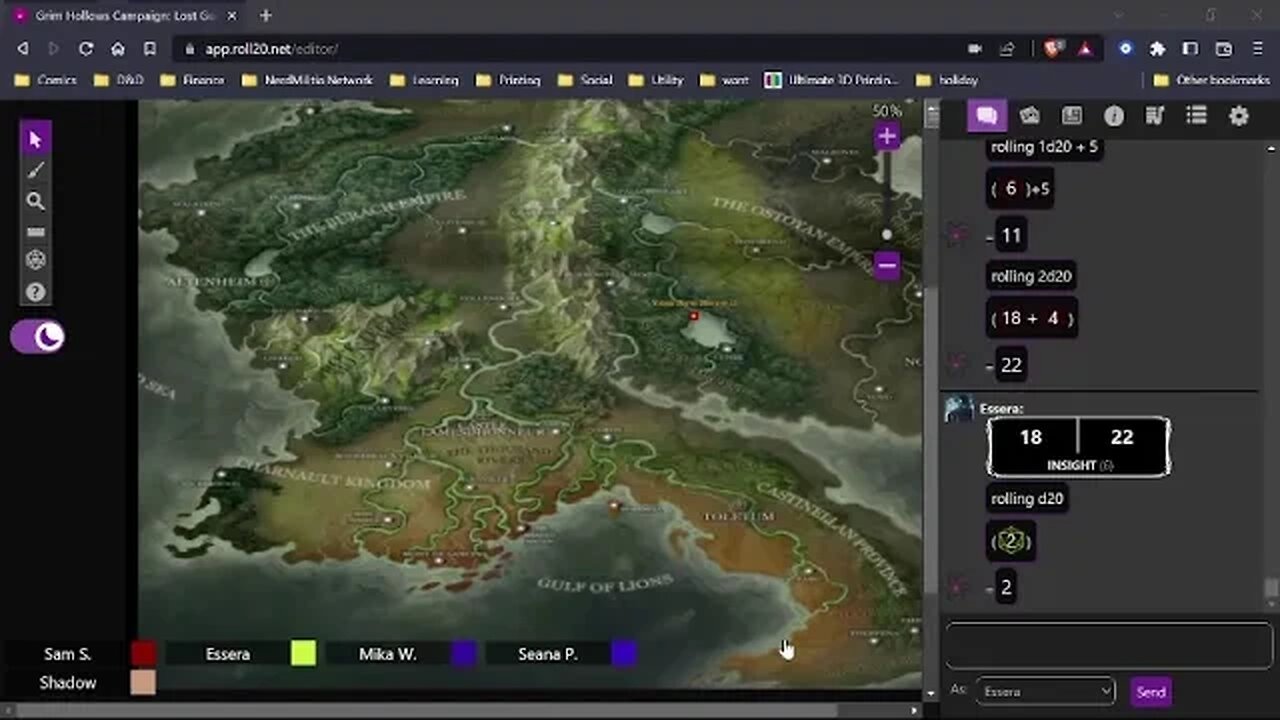Click the red map marker token

coord(694,316)
